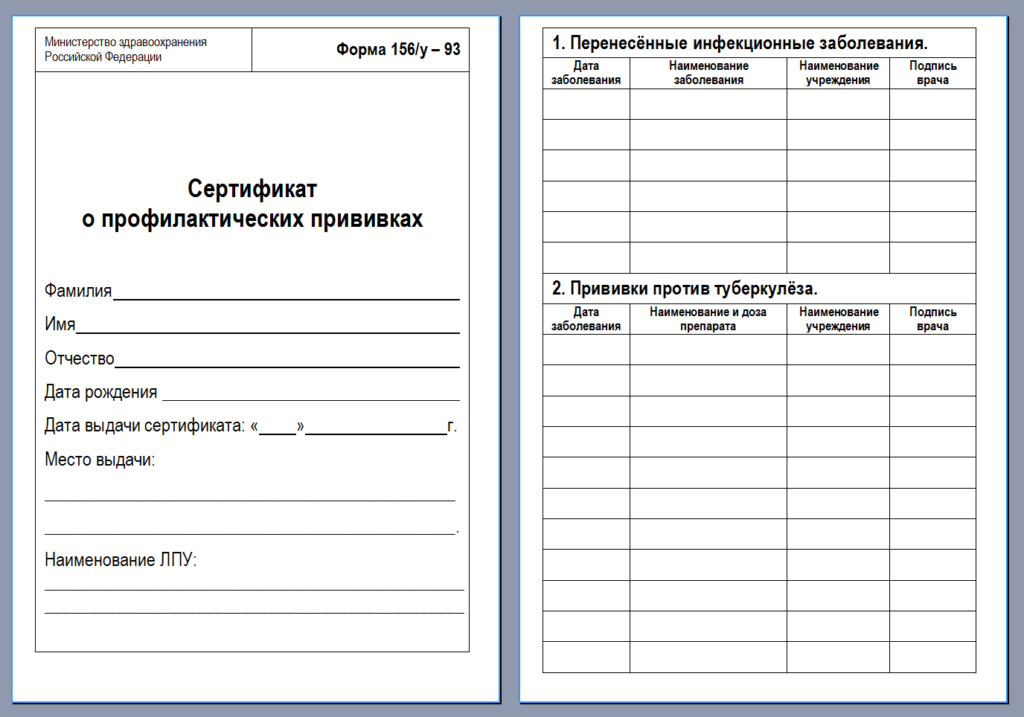The width and height of the screenshot is (1024, 717).
Task: Click last row date cell in tuberculosis table
Action: (x=586, y=657)
